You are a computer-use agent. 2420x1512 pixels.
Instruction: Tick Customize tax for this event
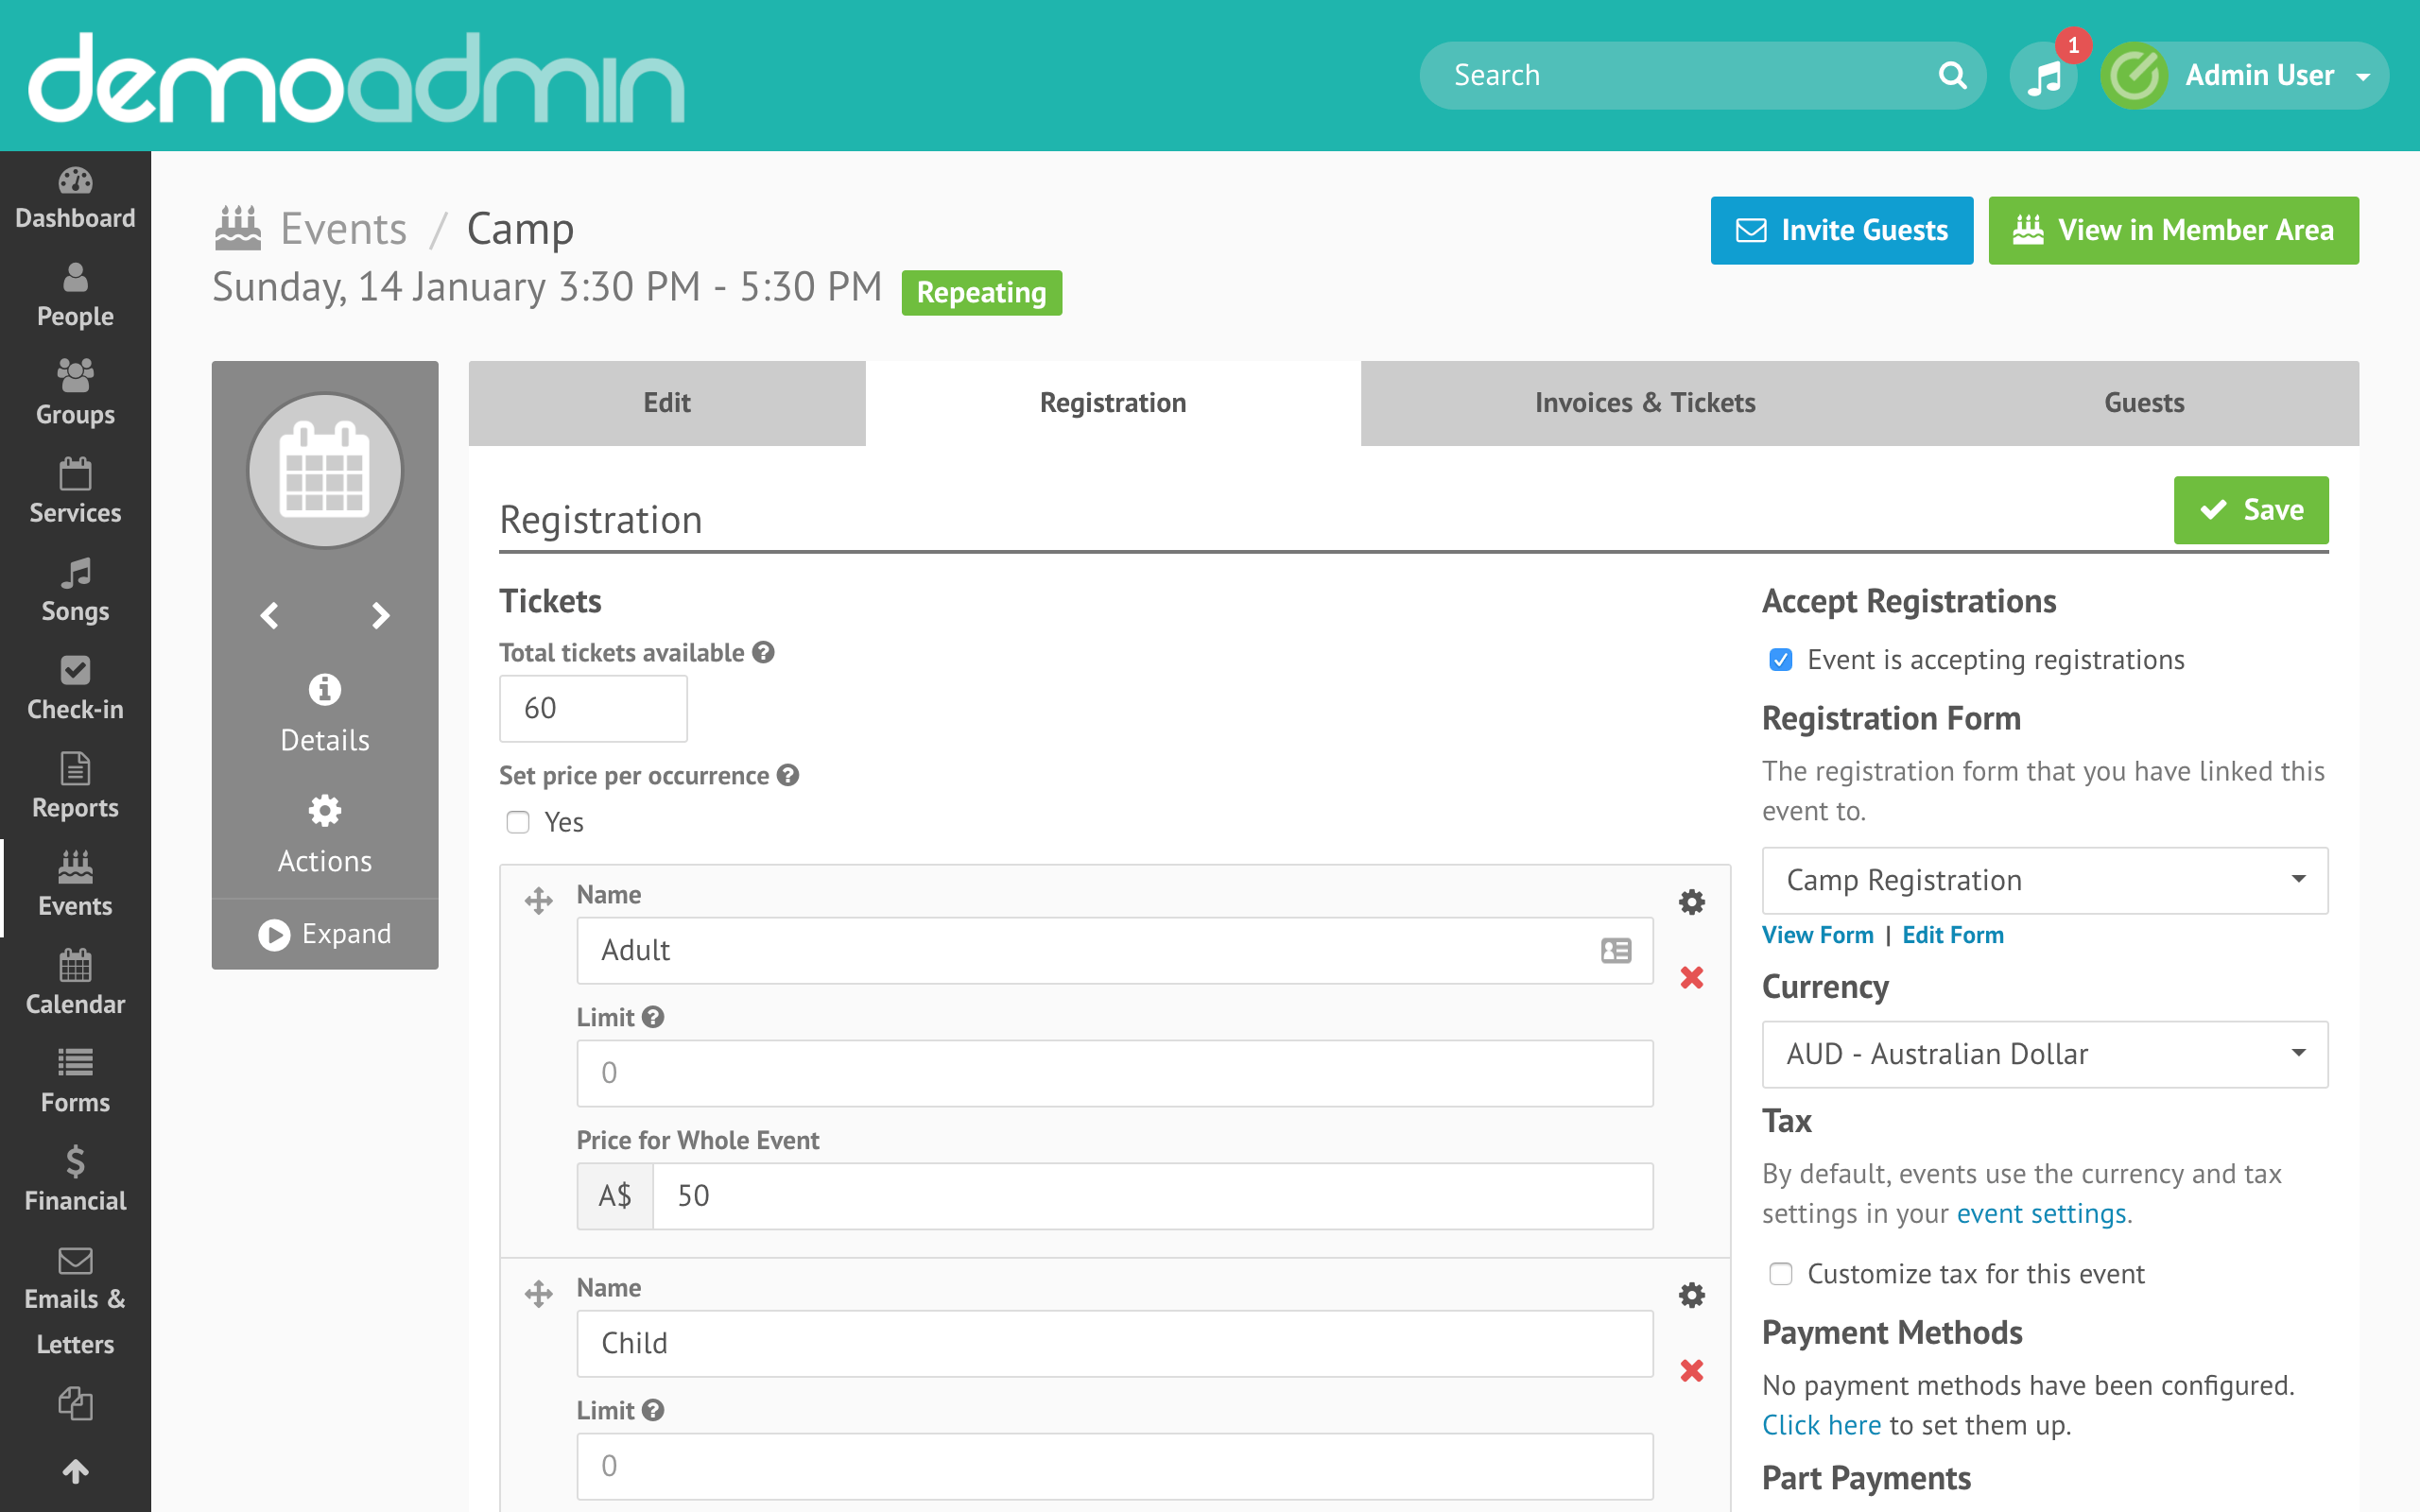click(1780, 1274)
